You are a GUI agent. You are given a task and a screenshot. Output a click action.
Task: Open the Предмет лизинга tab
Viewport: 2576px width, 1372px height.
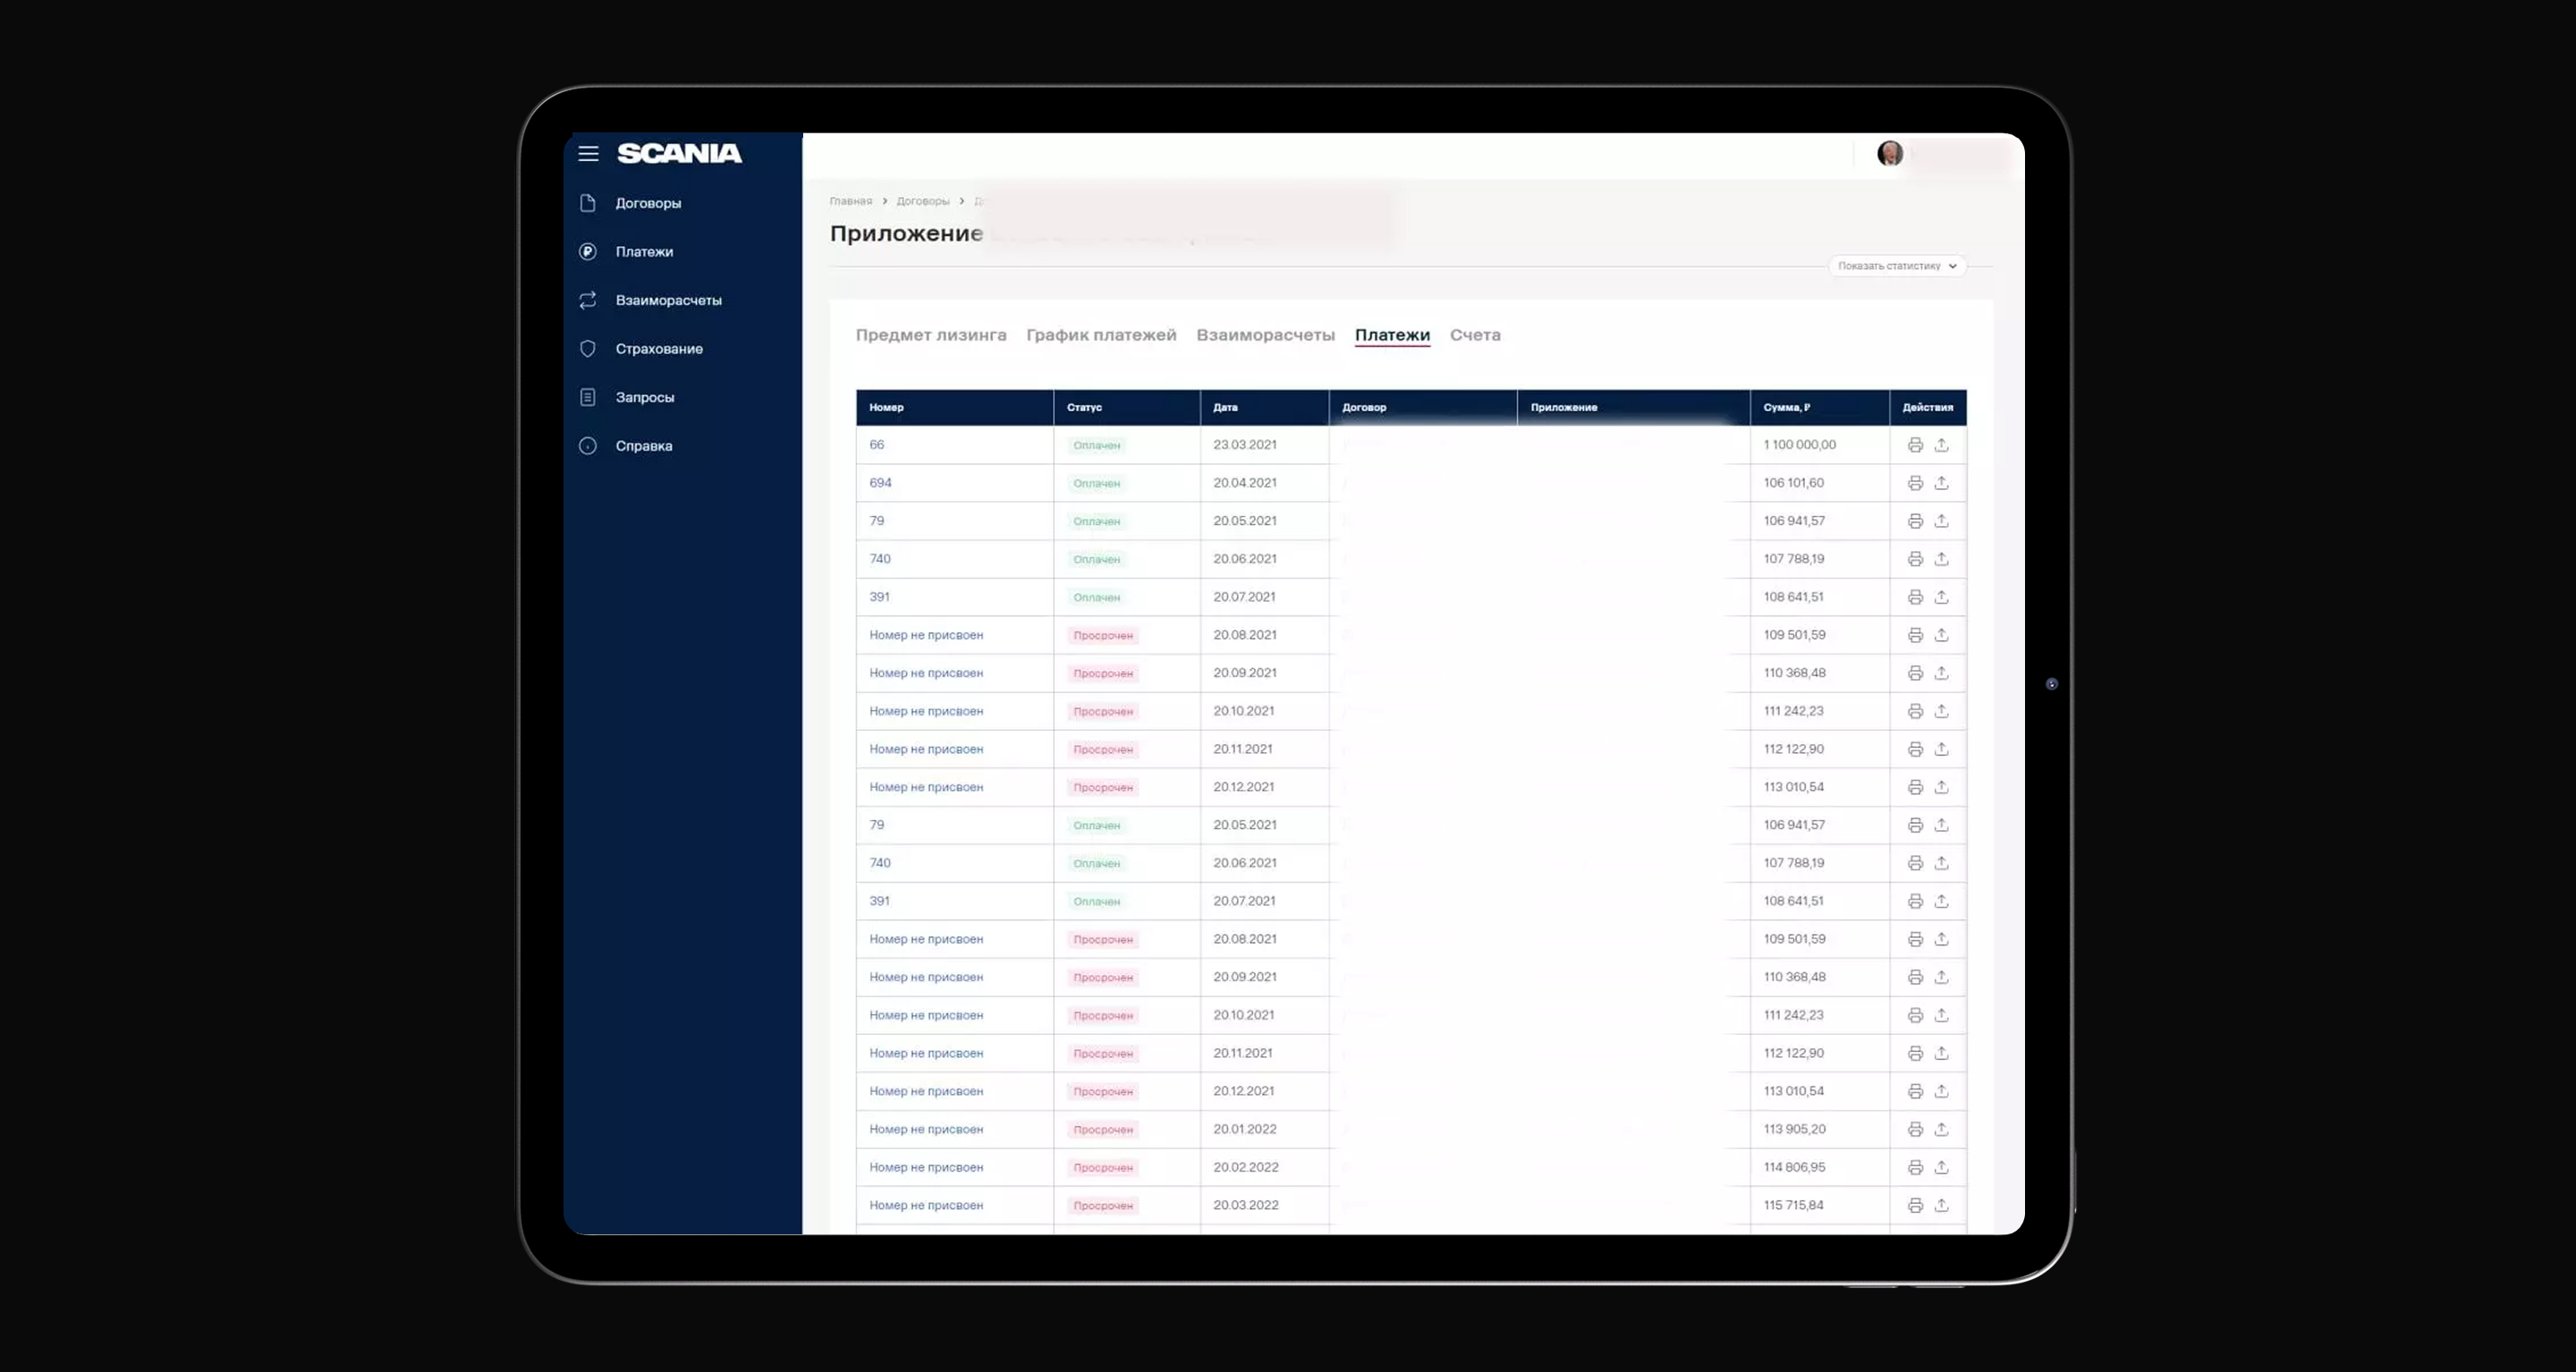coord(930,335)
